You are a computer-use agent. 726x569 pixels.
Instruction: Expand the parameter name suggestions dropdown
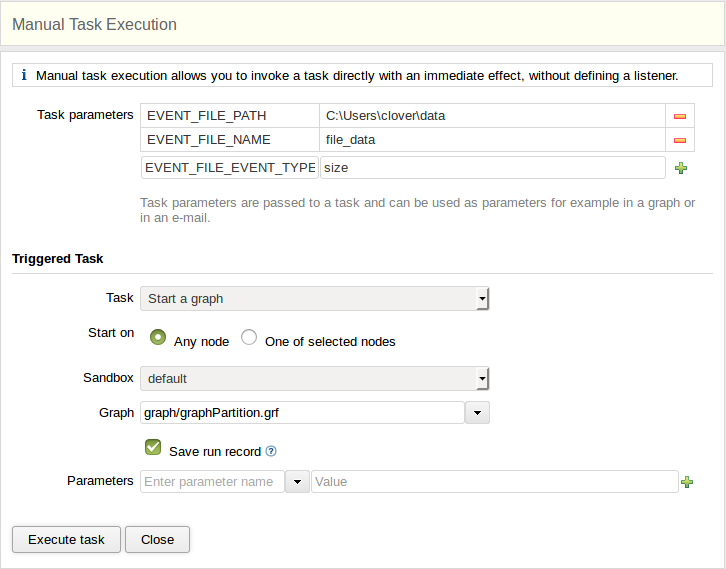[297, 482]
